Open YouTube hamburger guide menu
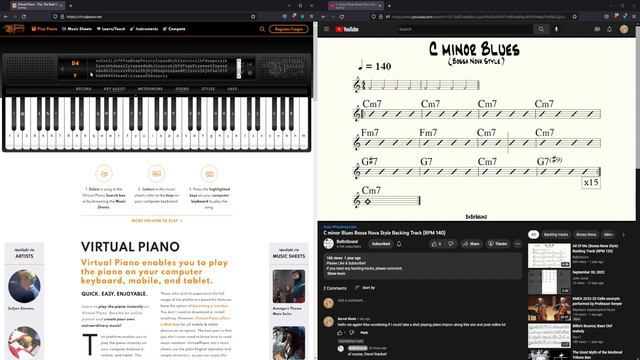 (327, 29)
